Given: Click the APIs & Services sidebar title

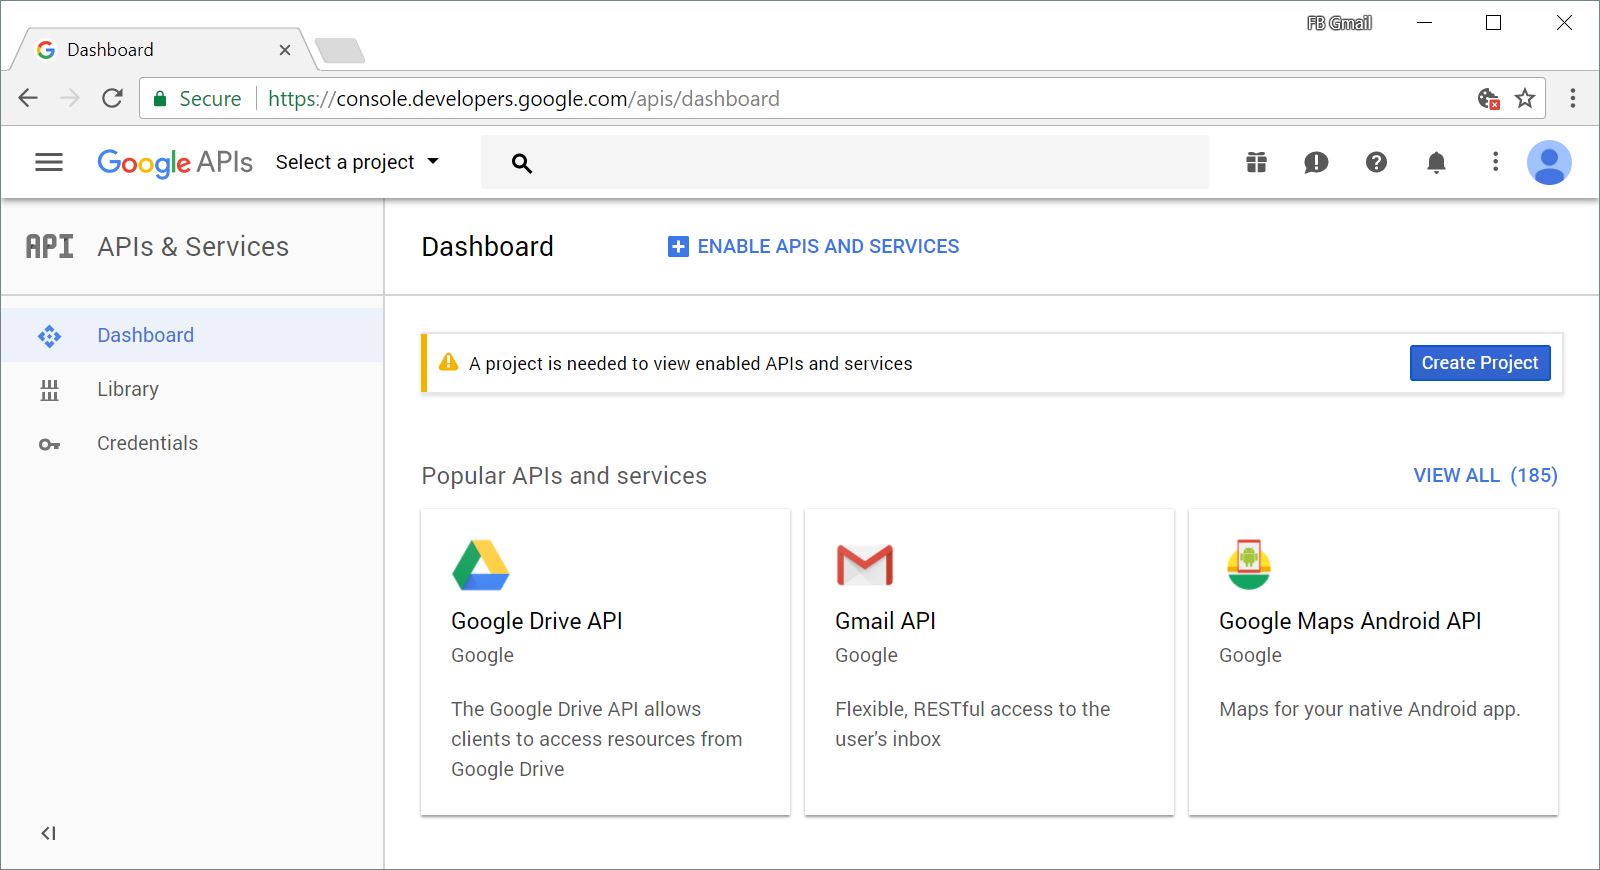Looking at the screenshot, I should (x=193, y=246).
